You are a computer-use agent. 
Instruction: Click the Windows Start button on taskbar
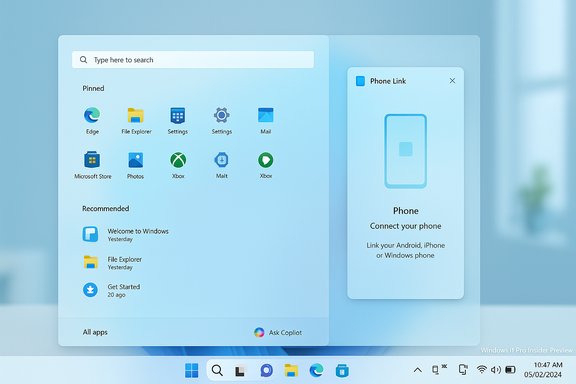(x=192, y=370)
